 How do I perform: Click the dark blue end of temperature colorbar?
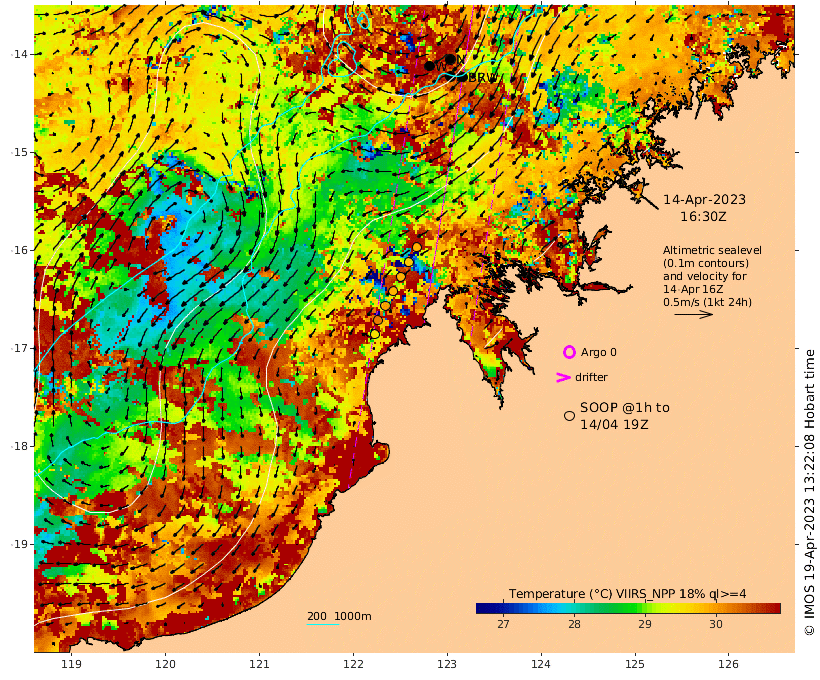coord(484,608)
